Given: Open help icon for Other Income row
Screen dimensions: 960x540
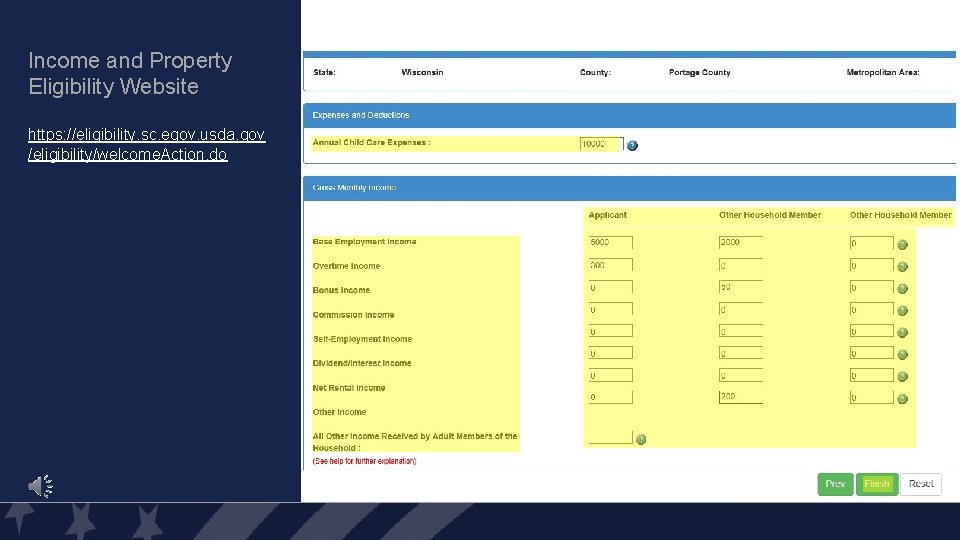Looking at the screenshot, I should coord(902,399).
